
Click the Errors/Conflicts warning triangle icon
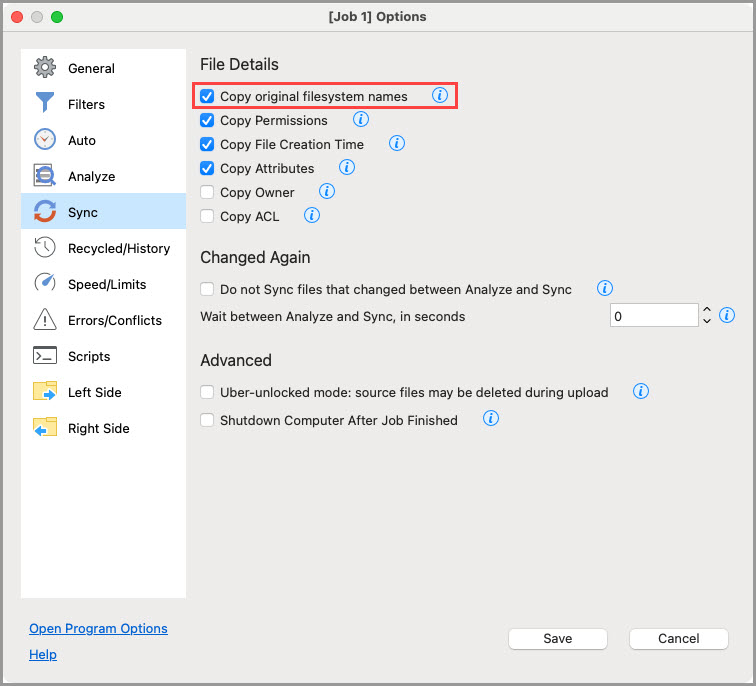(x=45, y=320)
